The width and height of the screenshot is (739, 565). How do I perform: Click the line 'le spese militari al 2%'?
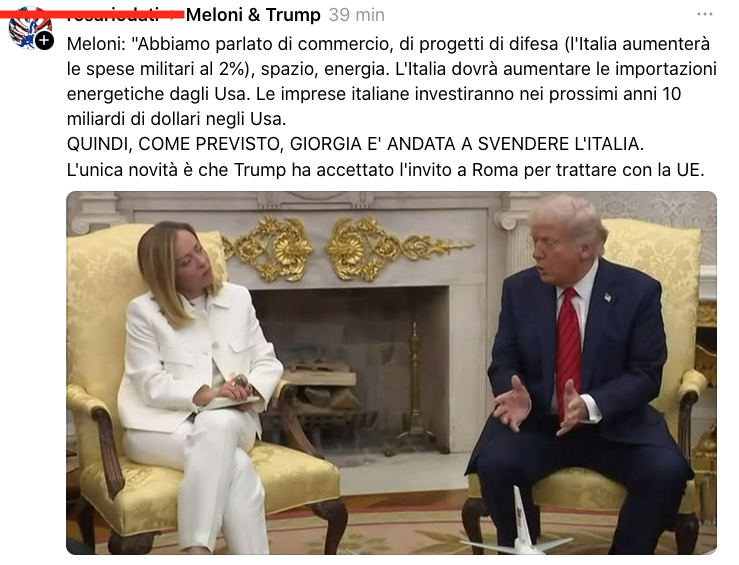tap(392, 69)
